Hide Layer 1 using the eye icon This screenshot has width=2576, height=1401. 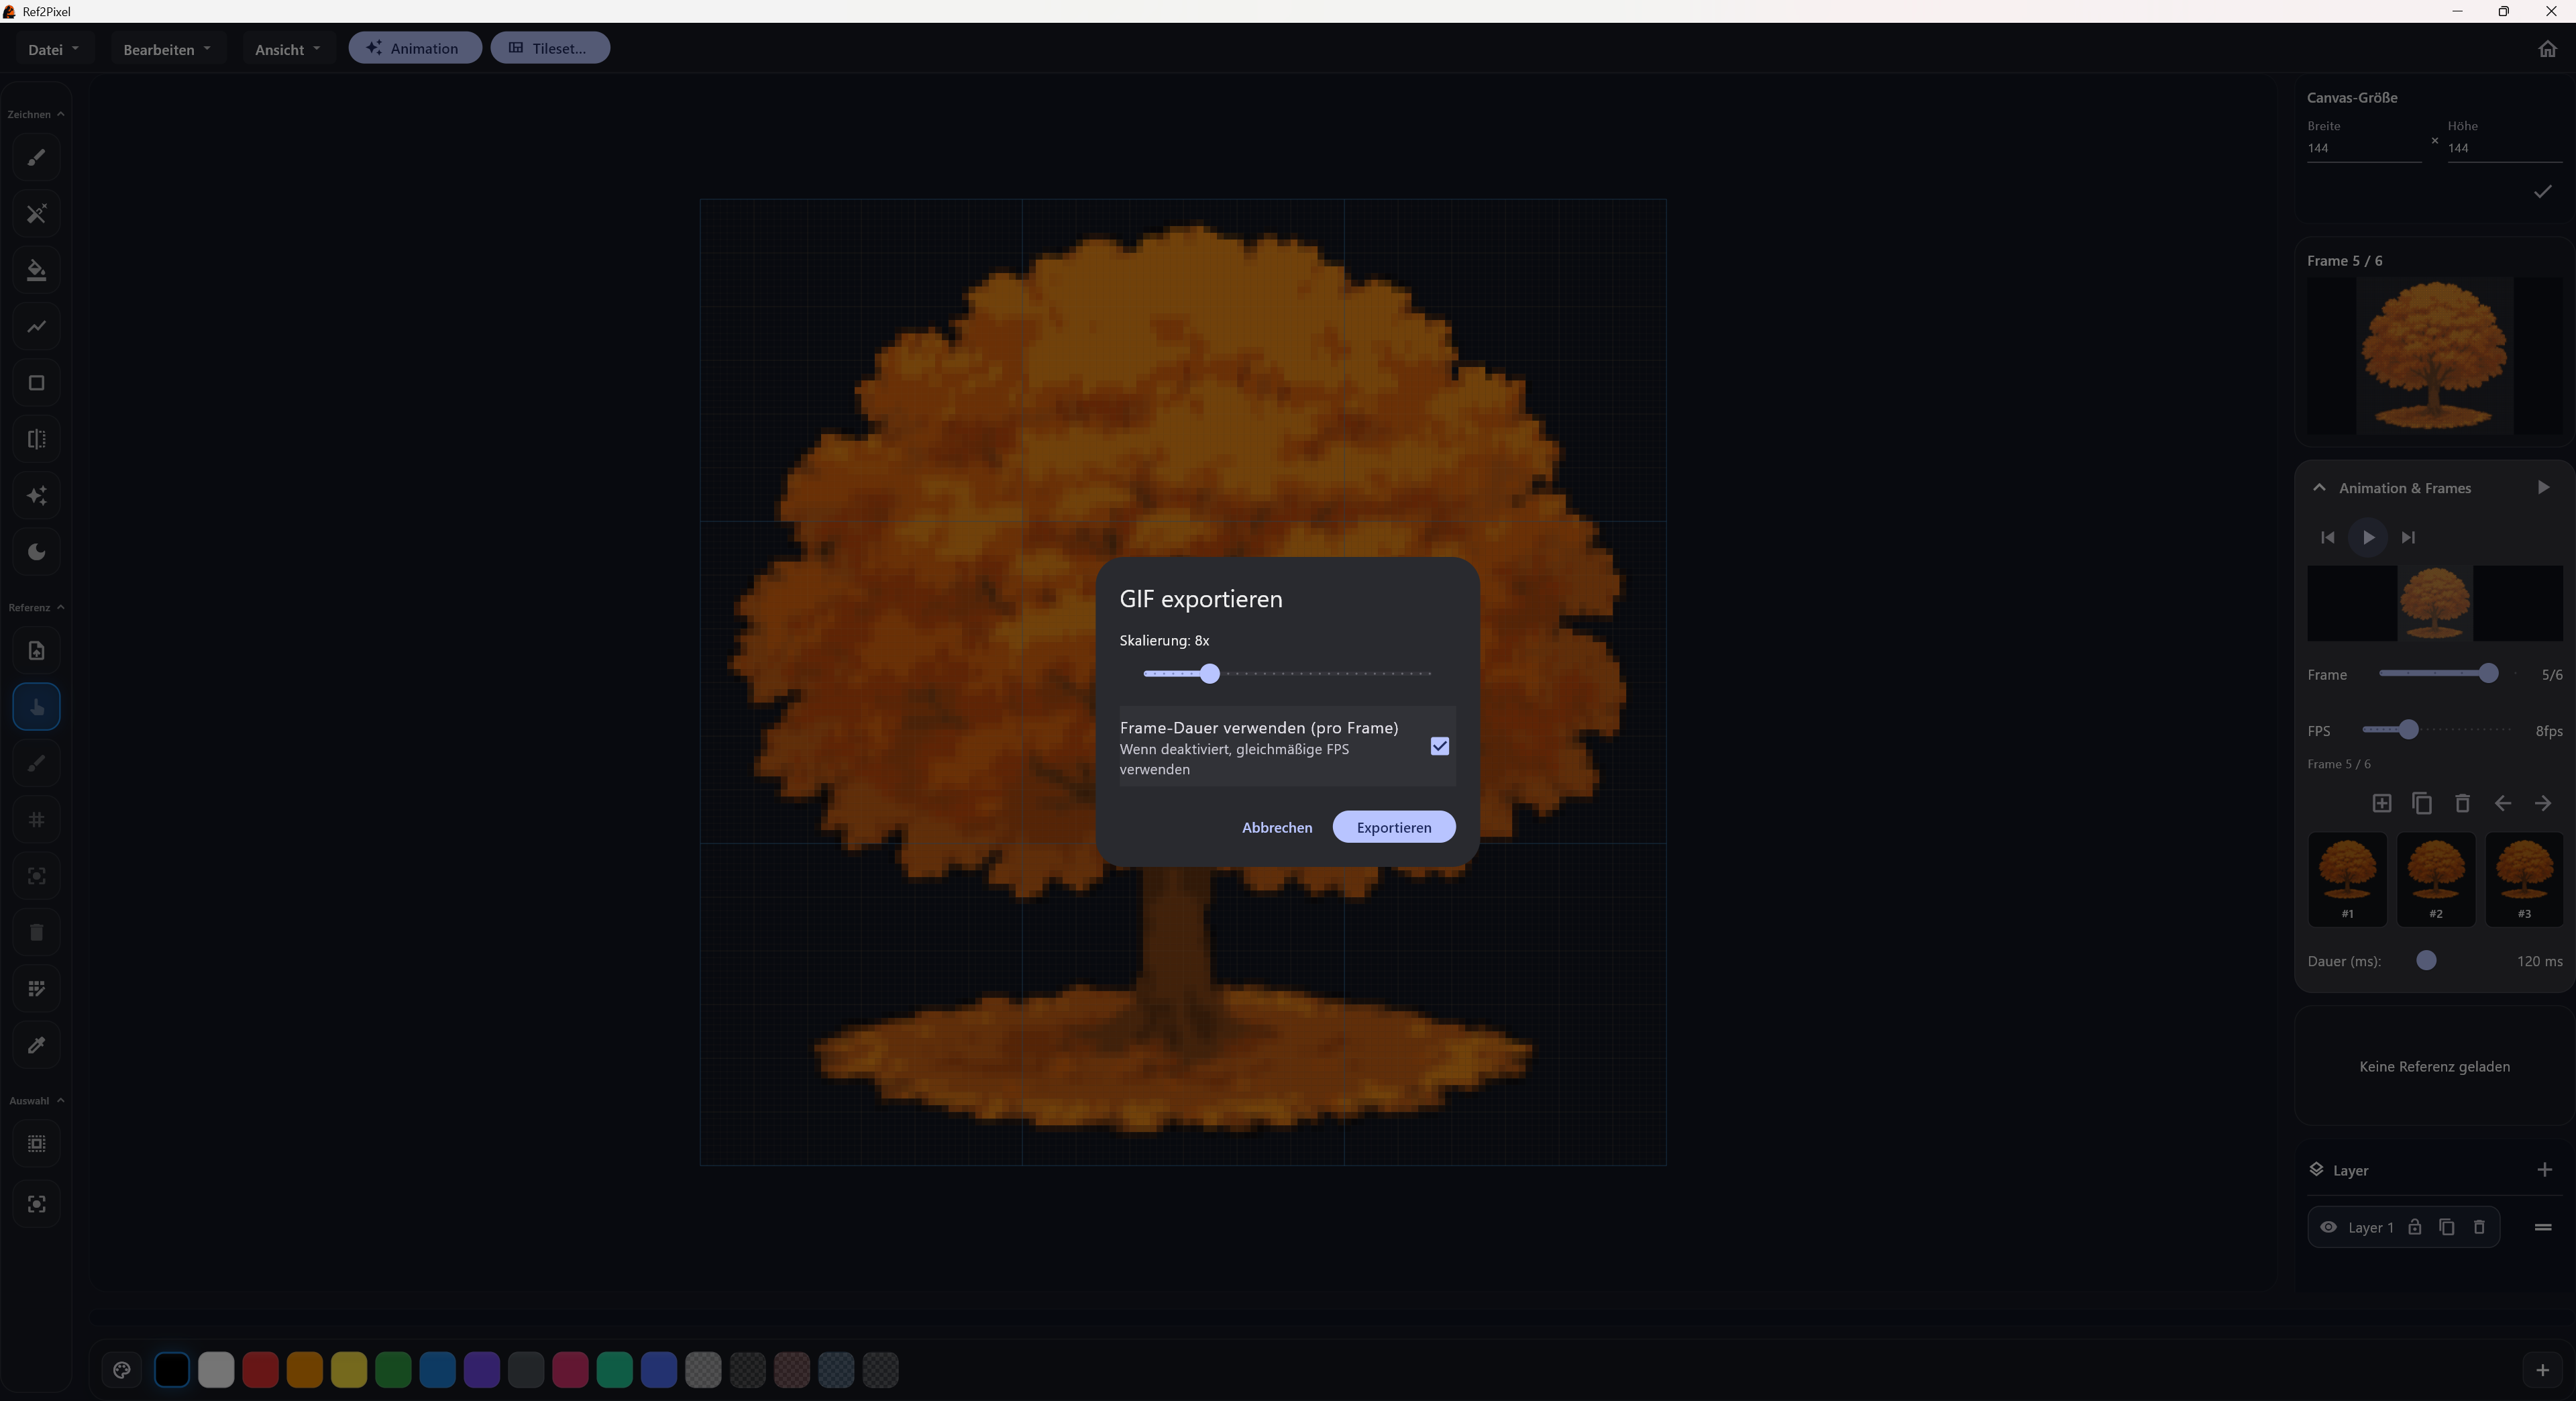coord(2328,1227)
